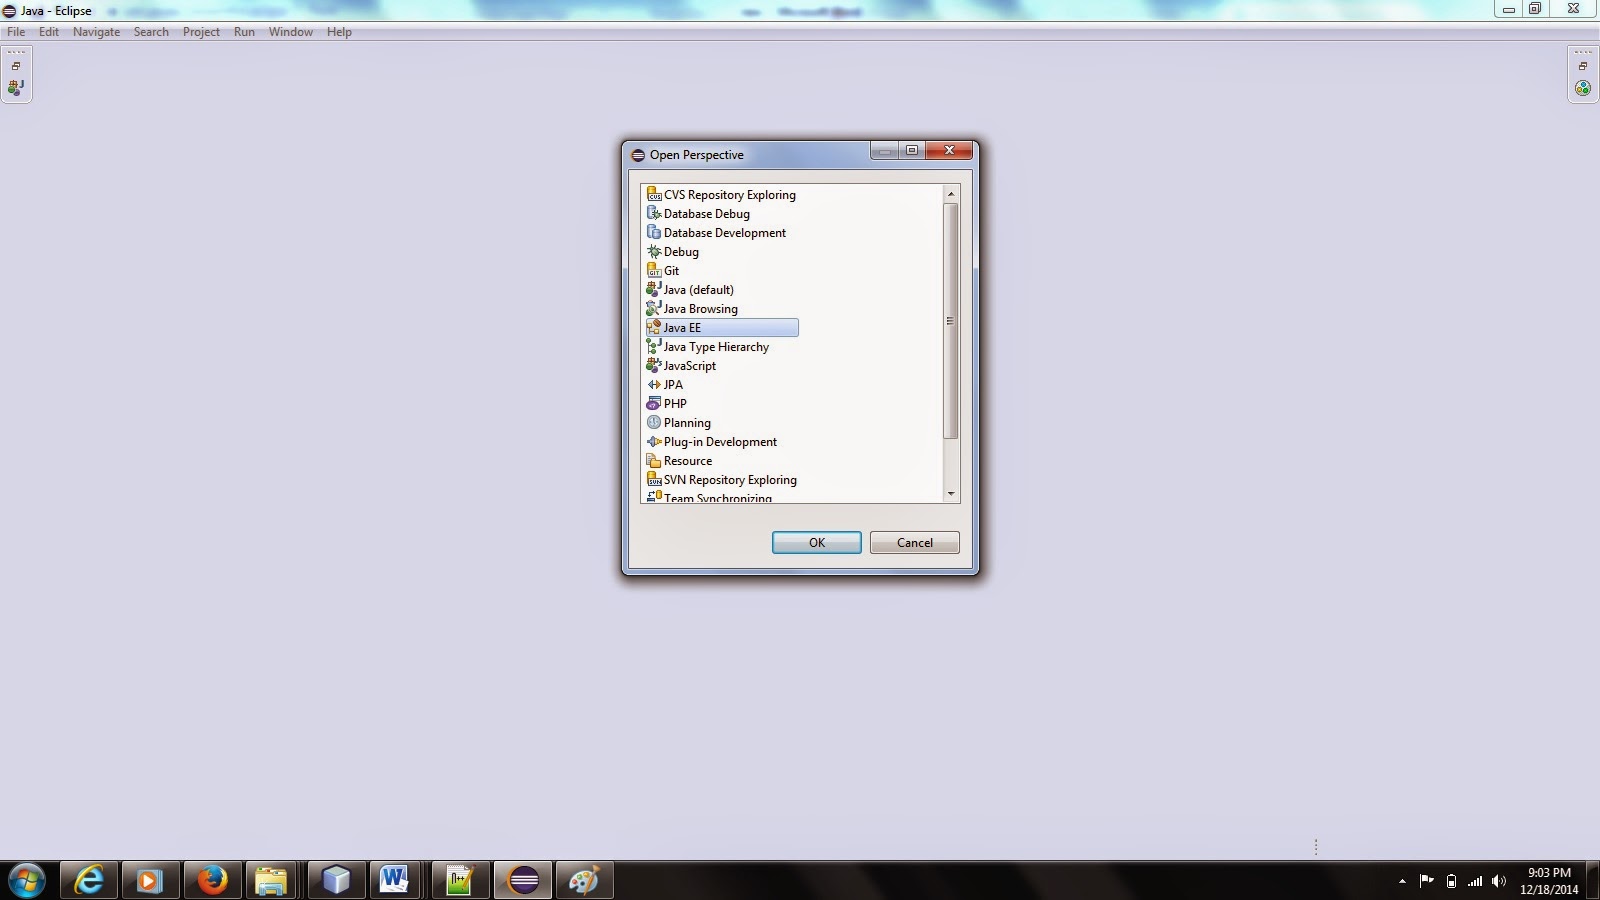
Task: Select the Team Synchronizing perspective
Action: [709, 497]
